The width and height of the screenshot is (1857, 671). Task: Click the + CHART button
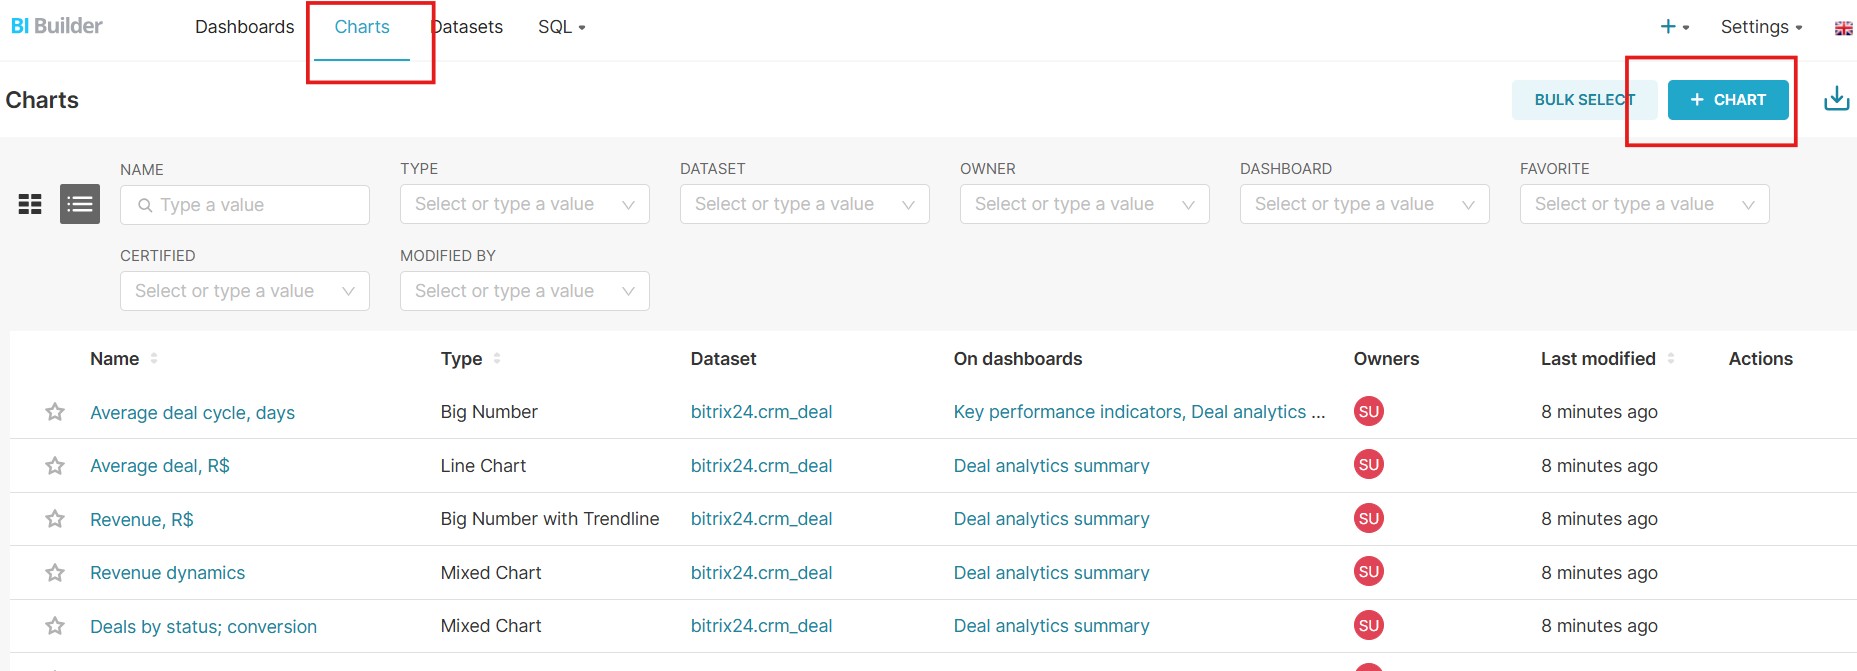1727,100
